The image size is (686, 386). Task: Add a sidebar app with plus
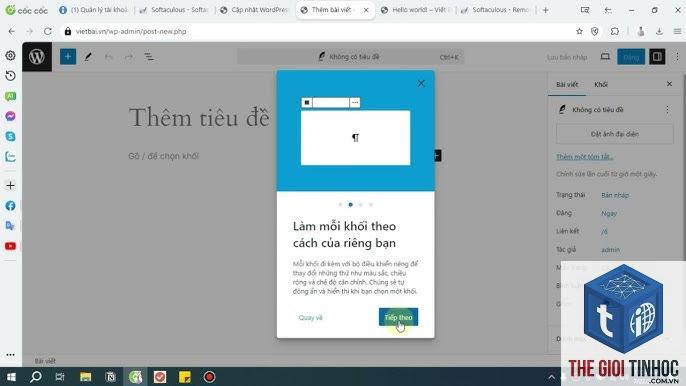pyautogui.click(x=10, y=186)
